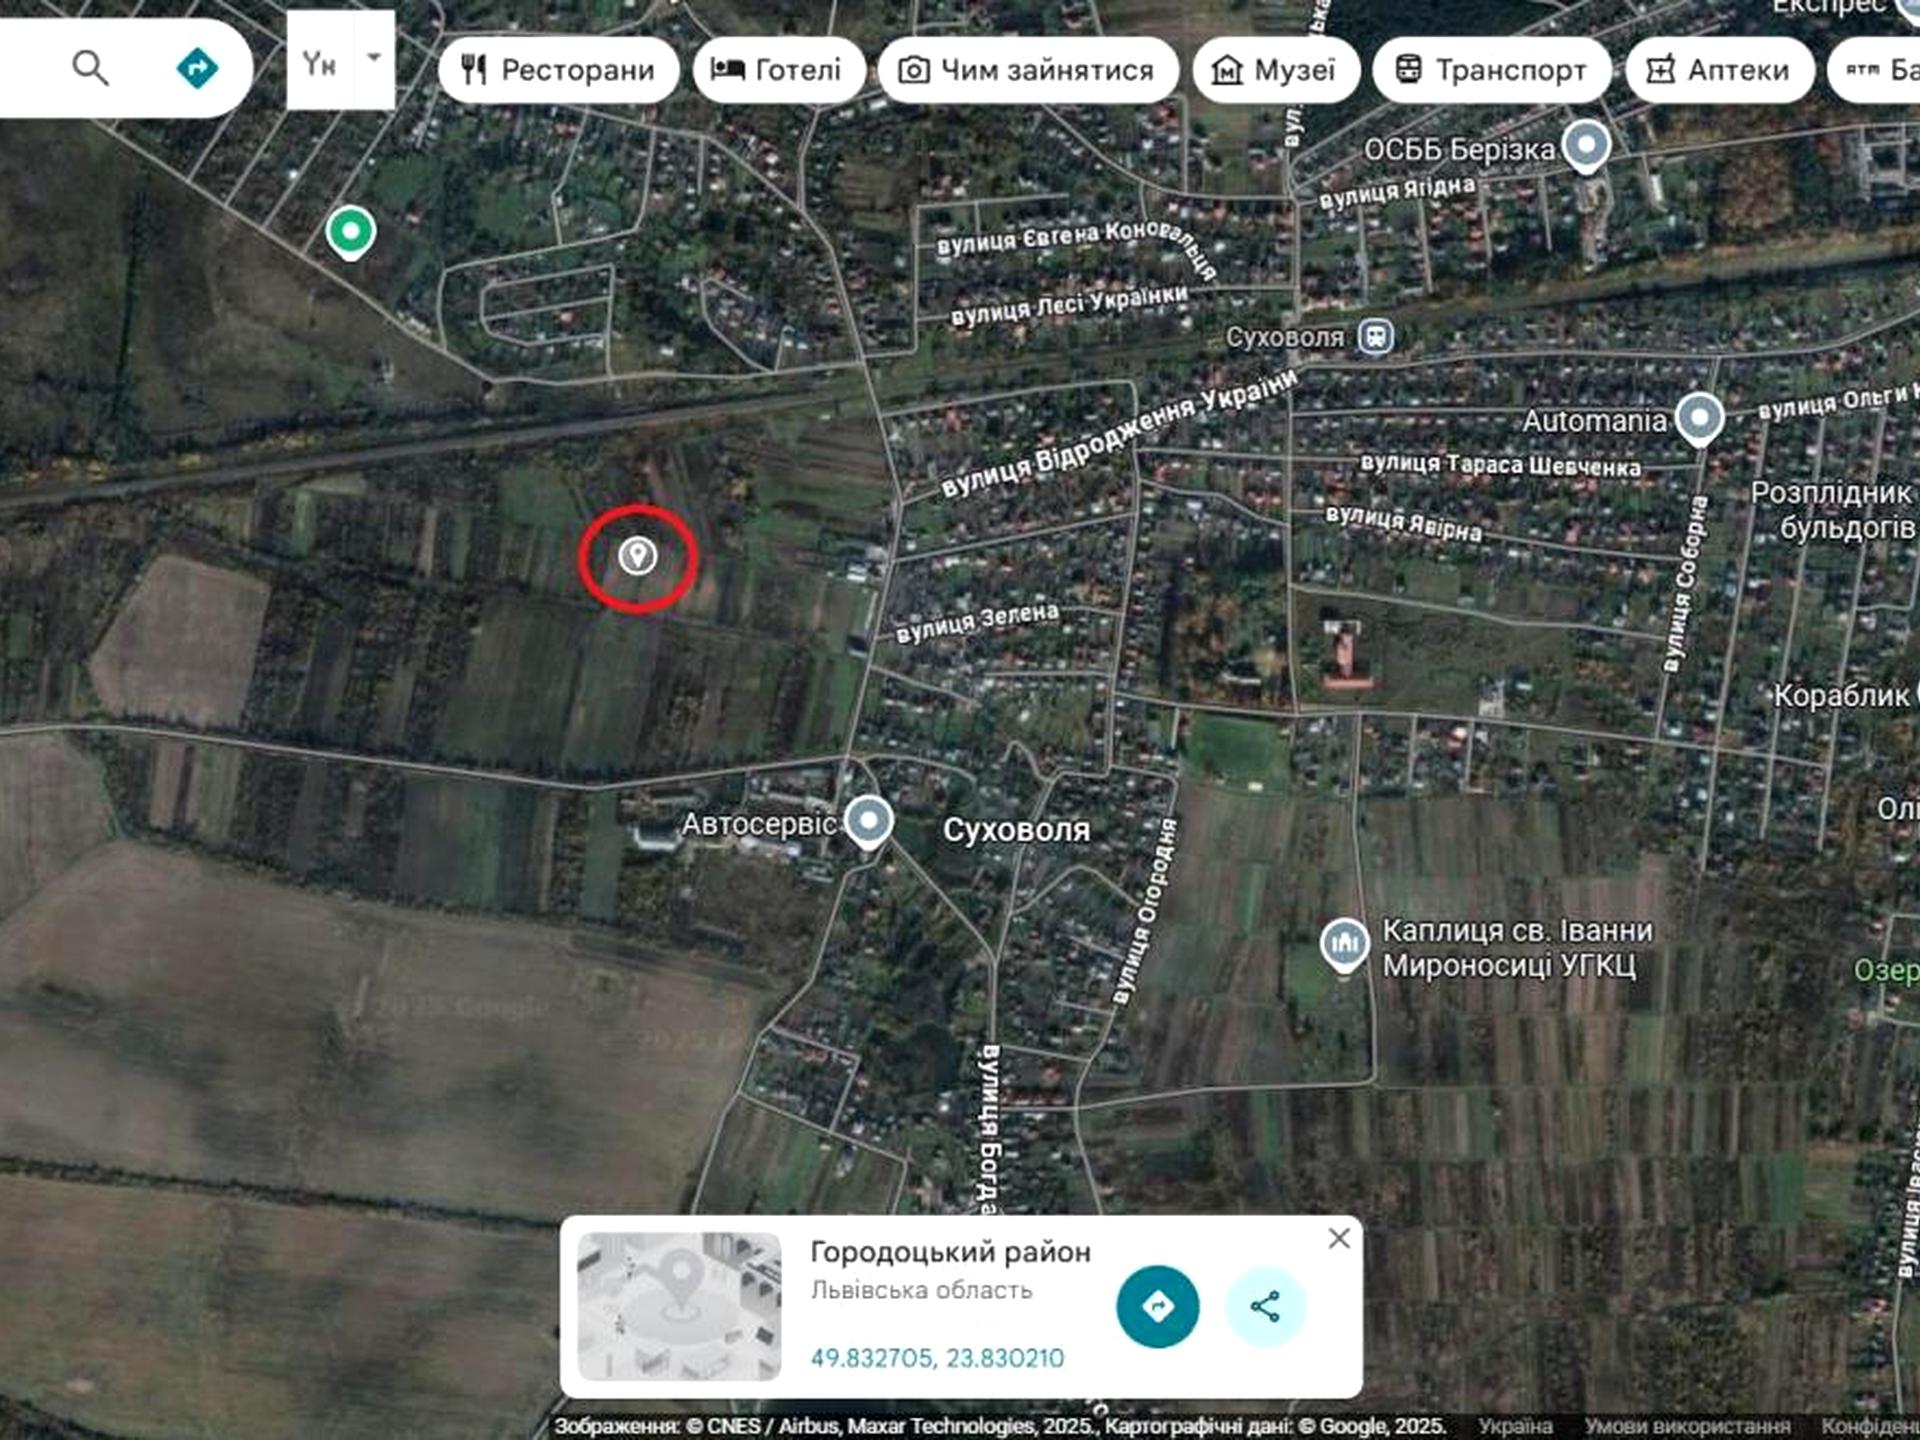Click directions button in the info card
The width and height of the screenshot is (1920, 1440).
[x=1158, y=1307]
